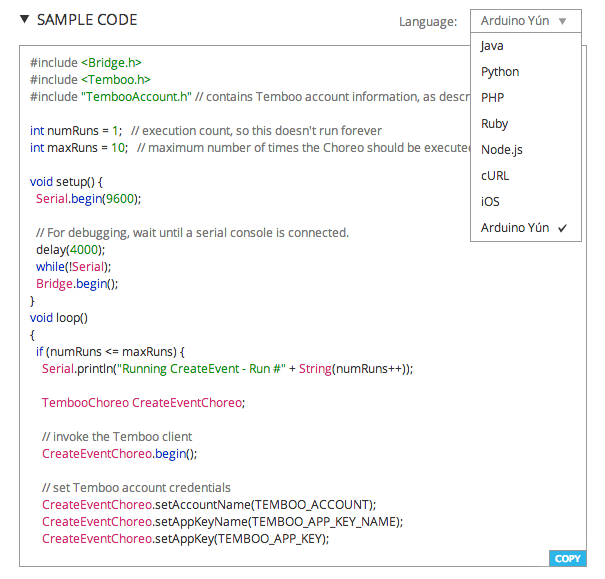Screen dimensions: 605x579
Task: Click the Language label
Action: click(428, 22)
